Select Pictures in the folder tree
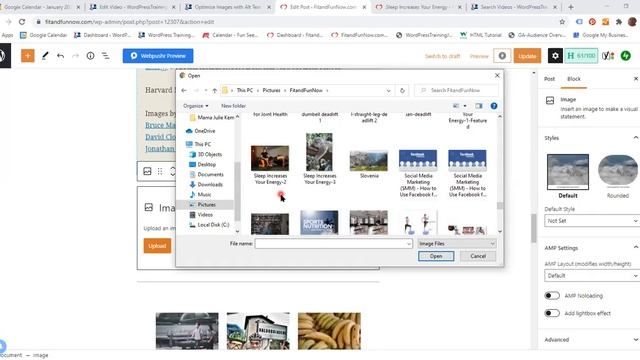The image size is (640, 360). click(206, 204)
